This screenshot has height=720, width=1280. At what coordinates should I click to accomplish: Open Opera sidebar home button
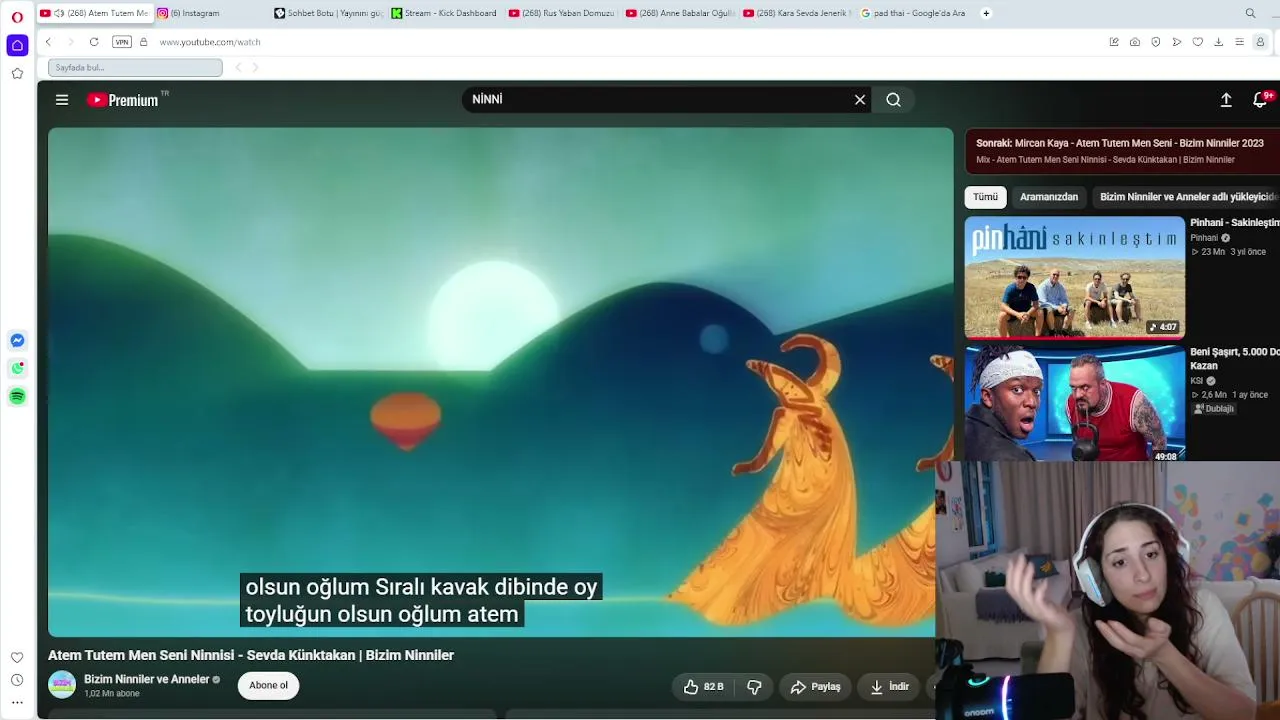(17, 46)
